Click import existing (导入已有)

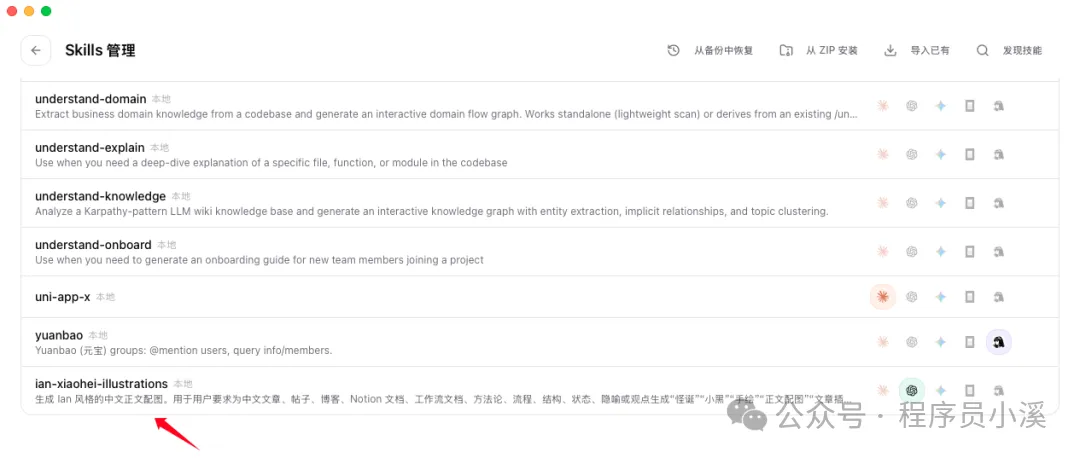pyautogui.click(x=917, y=50)
